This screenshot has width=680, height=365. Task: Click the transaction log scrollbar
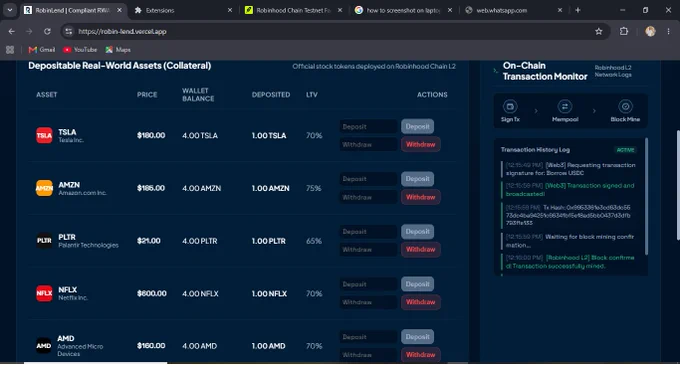tap(646, 196)
